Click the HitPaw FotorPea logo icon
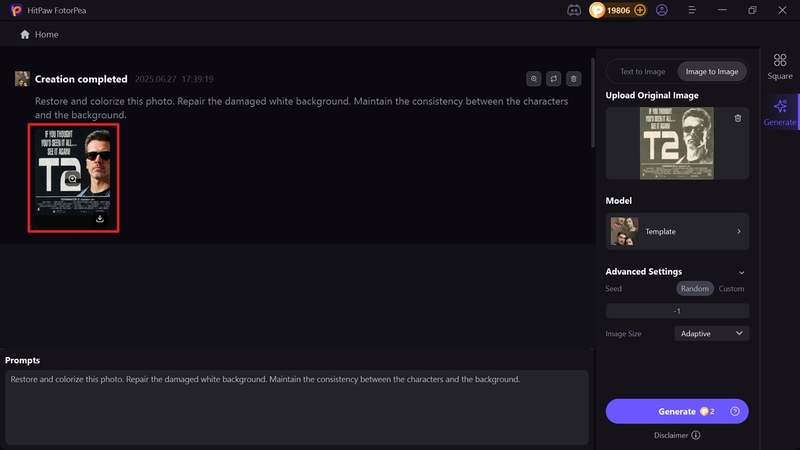800x450 pixels. pos(16,10)
